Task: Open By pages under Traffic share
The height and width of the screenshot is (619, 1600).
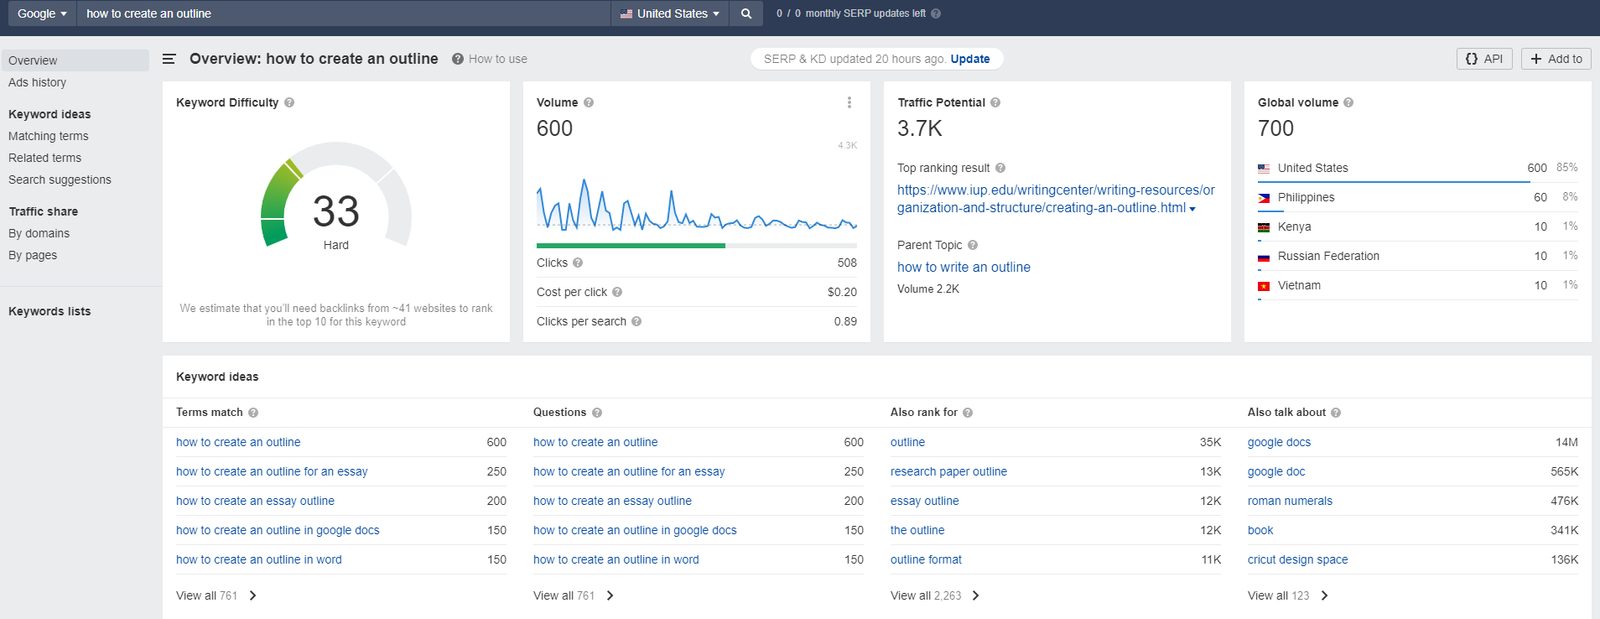Action: [x=33, y=256]
